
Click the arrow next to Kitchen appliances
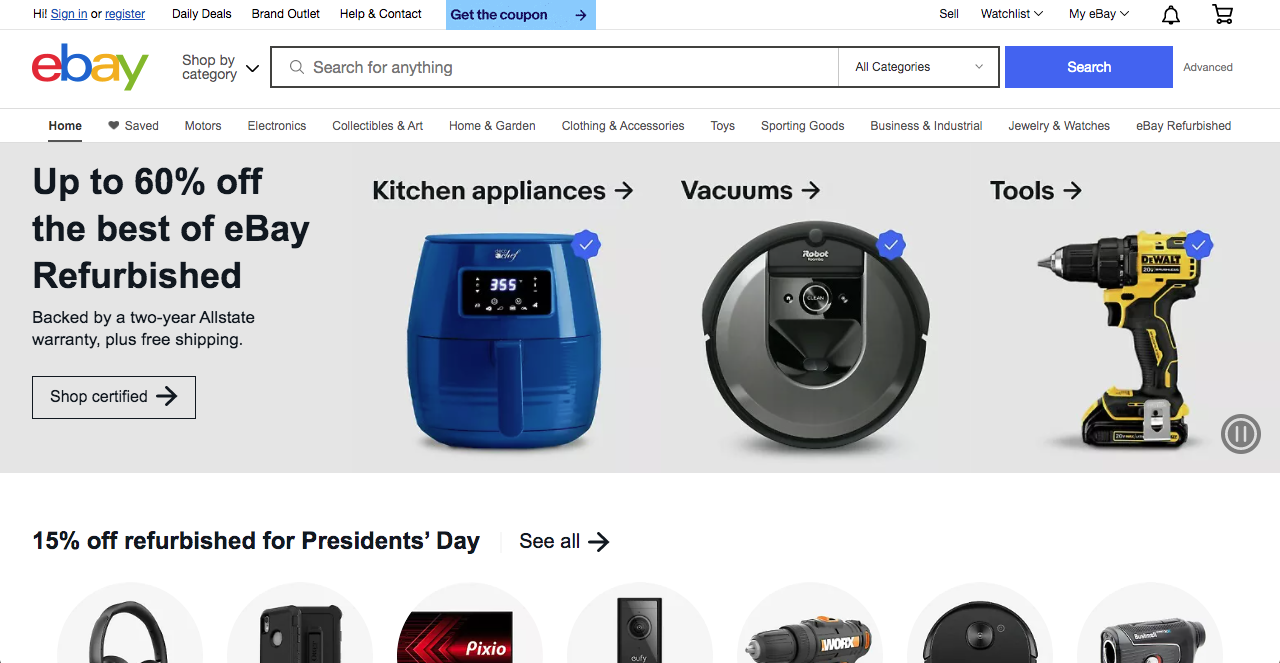(624, 190)
